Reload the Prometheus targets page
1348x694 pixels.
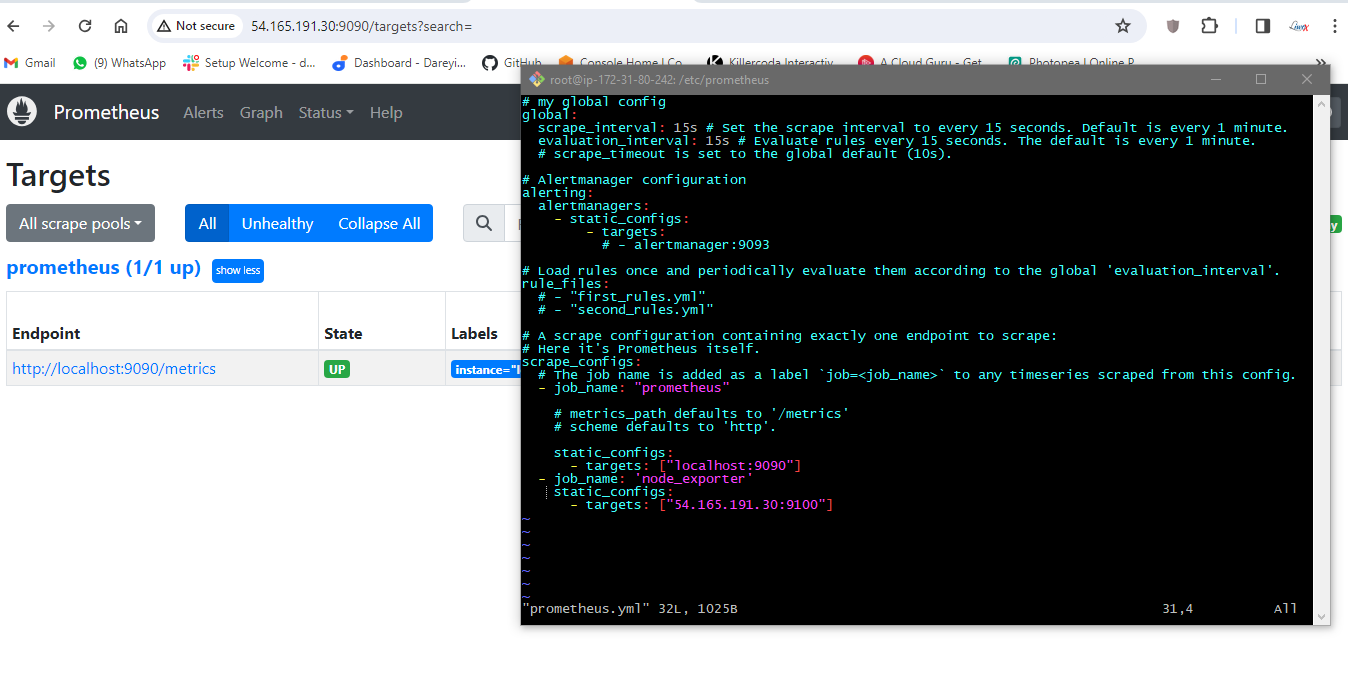(85, 26)
